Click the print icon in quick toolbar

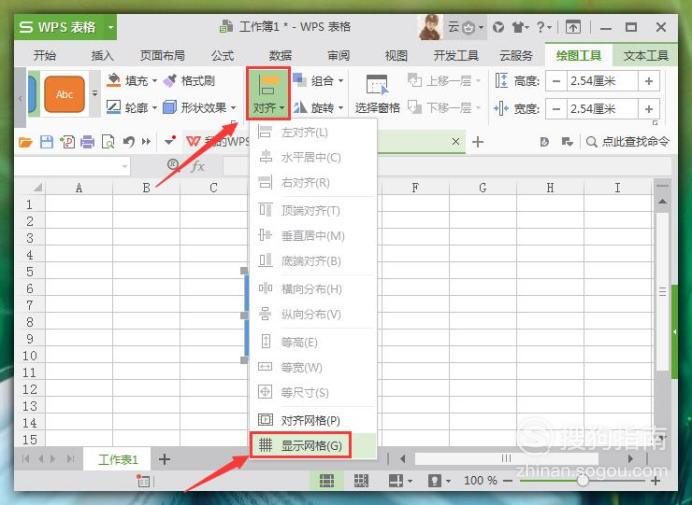point(87,142)
